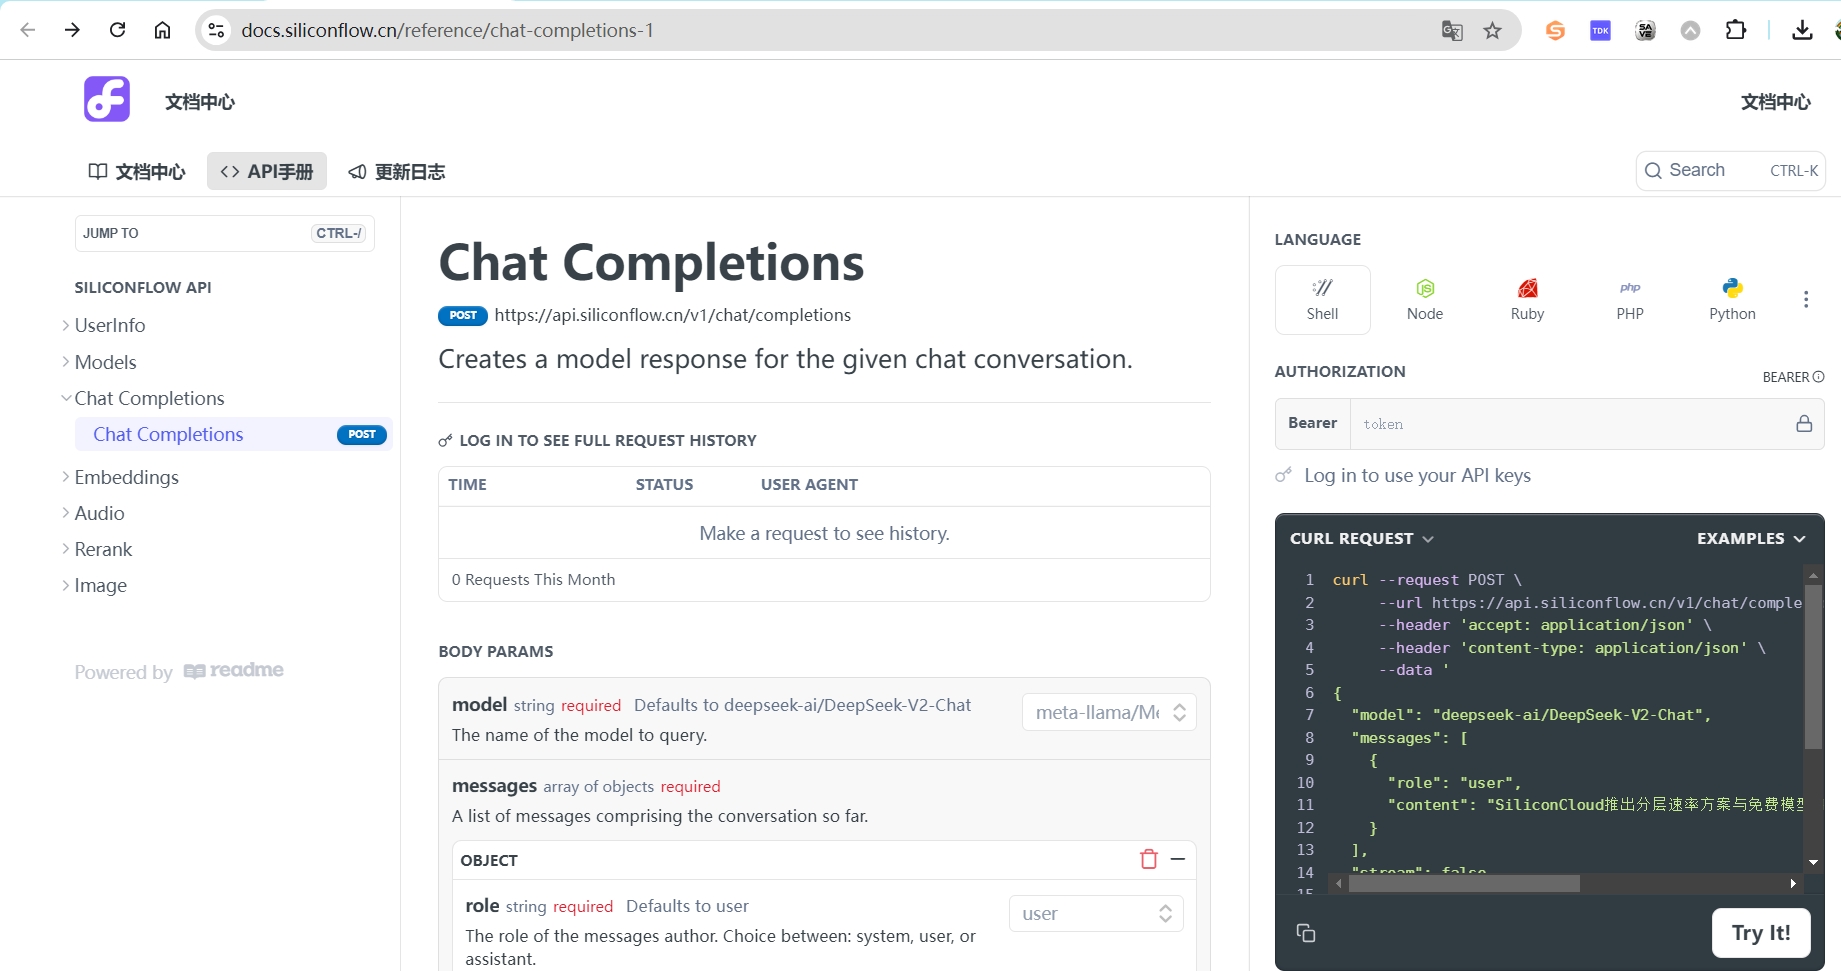This screenshot has height=971, width=1841.
Task: Open the EXAMPLES dropdown
Action: (1751, 538)
